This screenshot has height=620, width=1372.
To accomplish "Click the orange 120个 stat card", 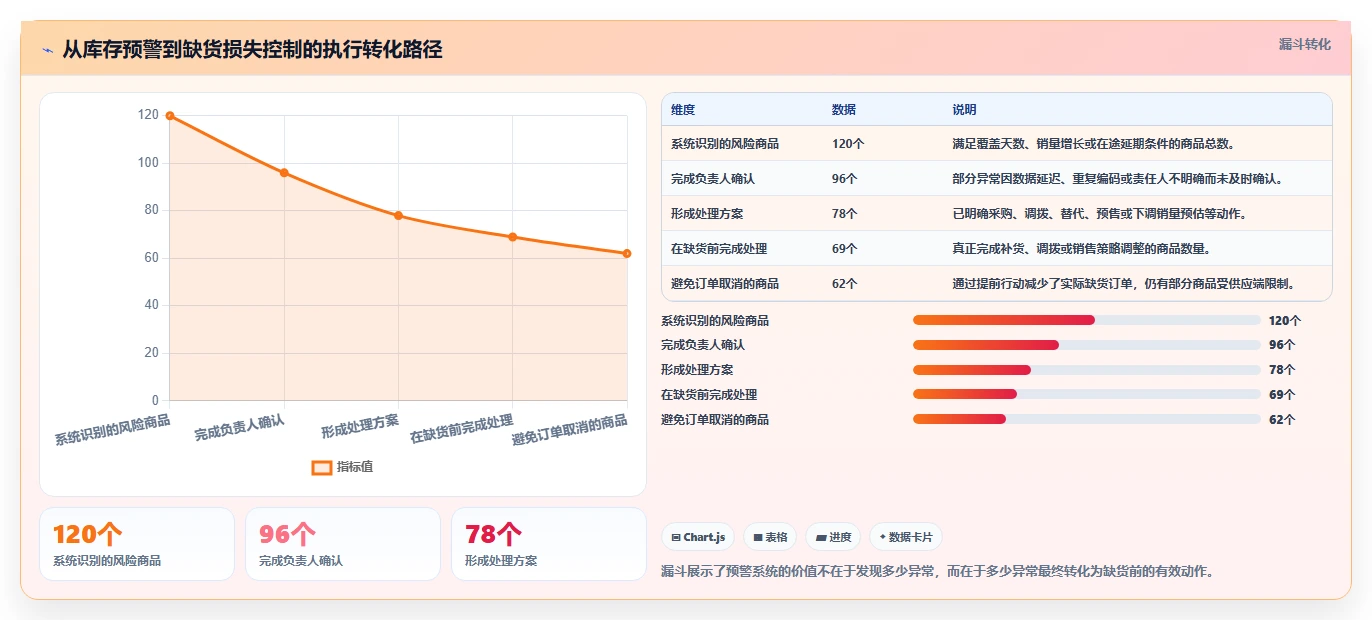I will pyautogui.click(x=137, y=544).
